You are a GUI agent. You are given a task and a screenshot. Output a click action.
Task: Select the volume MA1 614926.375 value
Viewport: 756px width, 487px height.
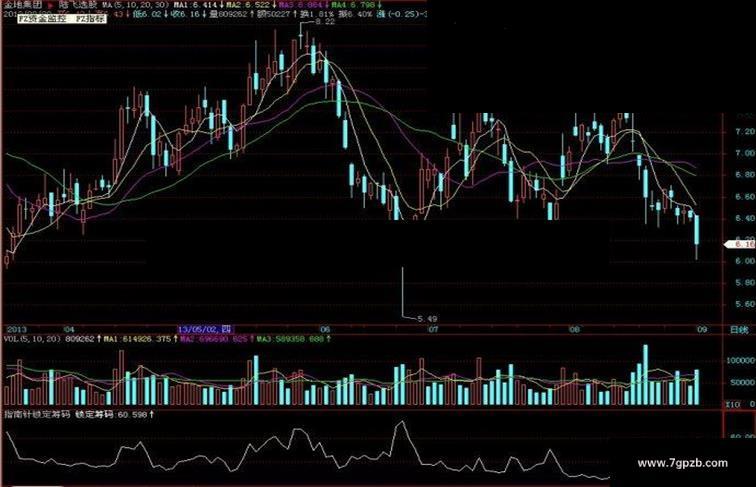tap(137, 339)
